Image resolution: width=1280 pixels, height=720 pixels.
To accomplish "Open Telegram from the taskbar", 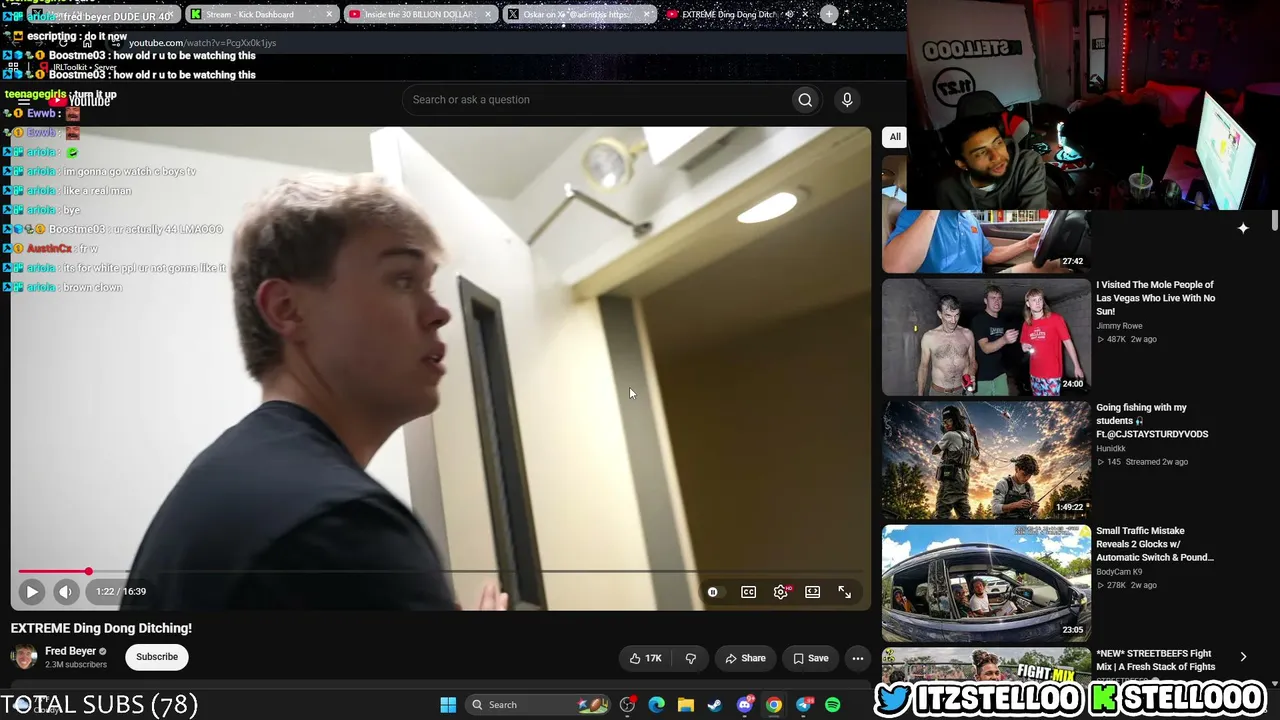I will tap(804, 705).
